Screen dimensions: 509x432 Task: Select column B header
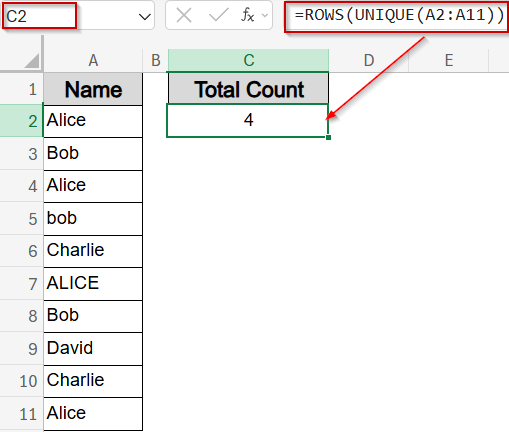coord(156,60)
